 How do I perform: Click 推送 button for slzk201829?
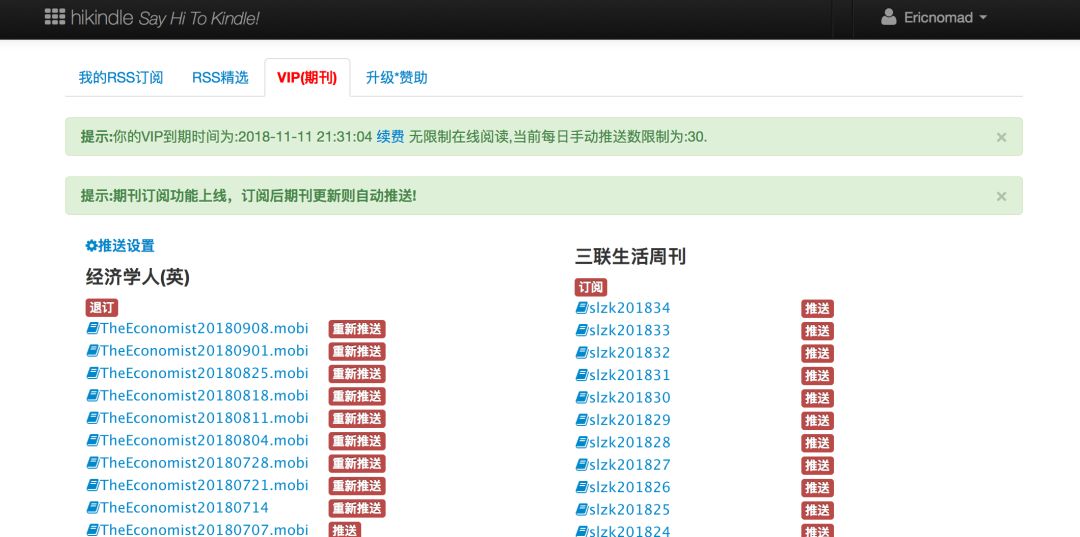817,421
